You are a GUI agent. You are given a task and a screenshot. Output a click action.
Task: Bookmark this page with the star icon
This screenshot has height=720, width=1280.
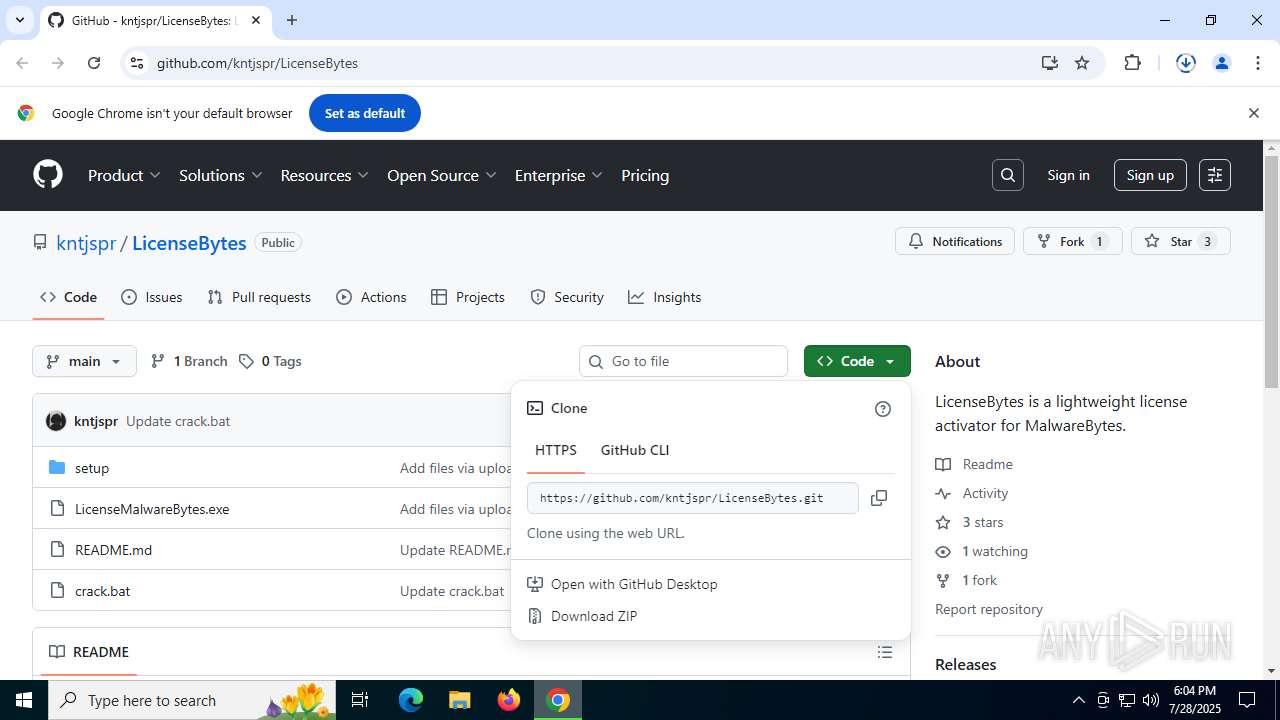[1082, 63]
